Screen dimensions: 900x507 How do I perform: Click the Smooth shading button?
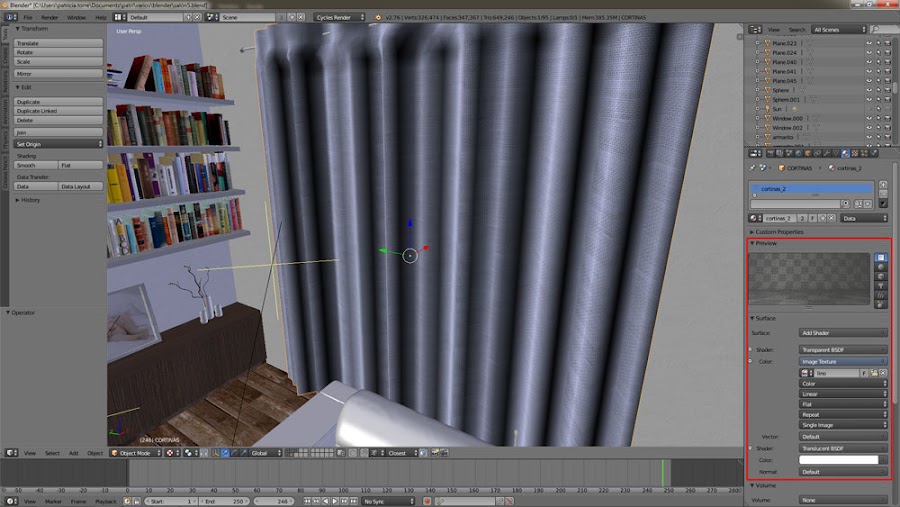pos(36,165)
